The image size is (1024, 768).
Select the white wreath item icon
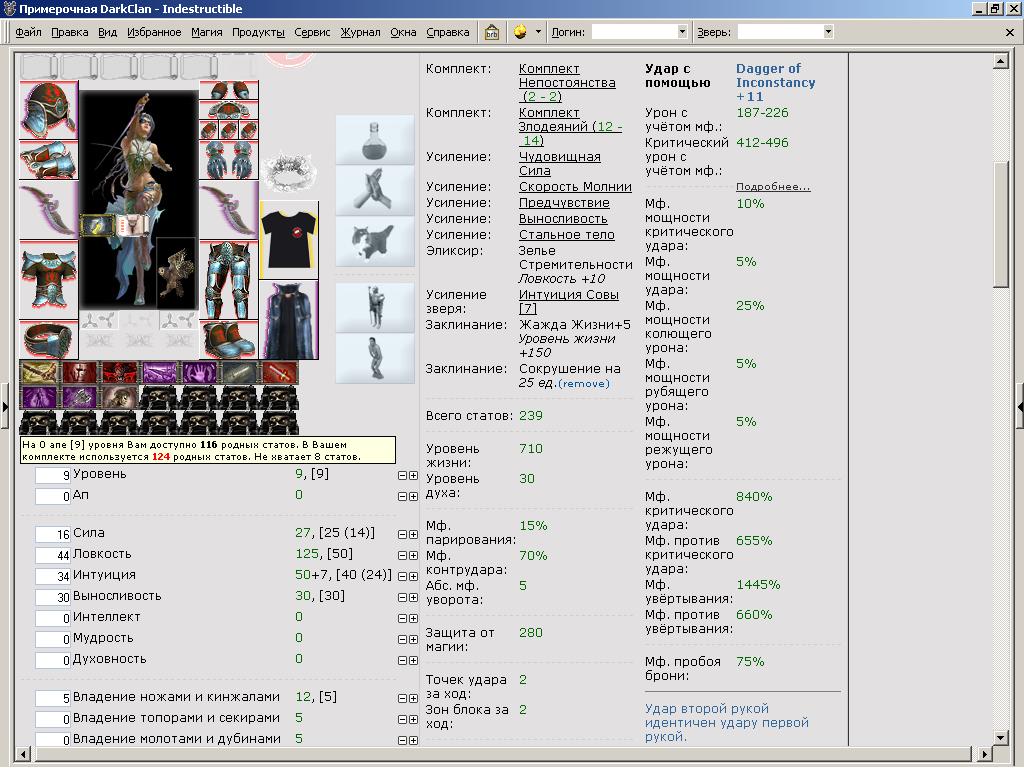(289, 172)
